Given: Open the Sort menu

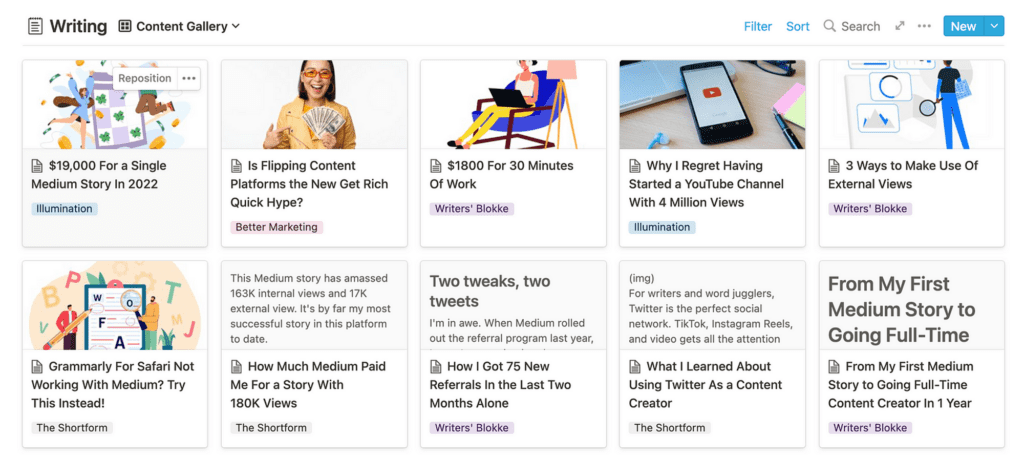Looking at the screenshot, I should point(797,26).
